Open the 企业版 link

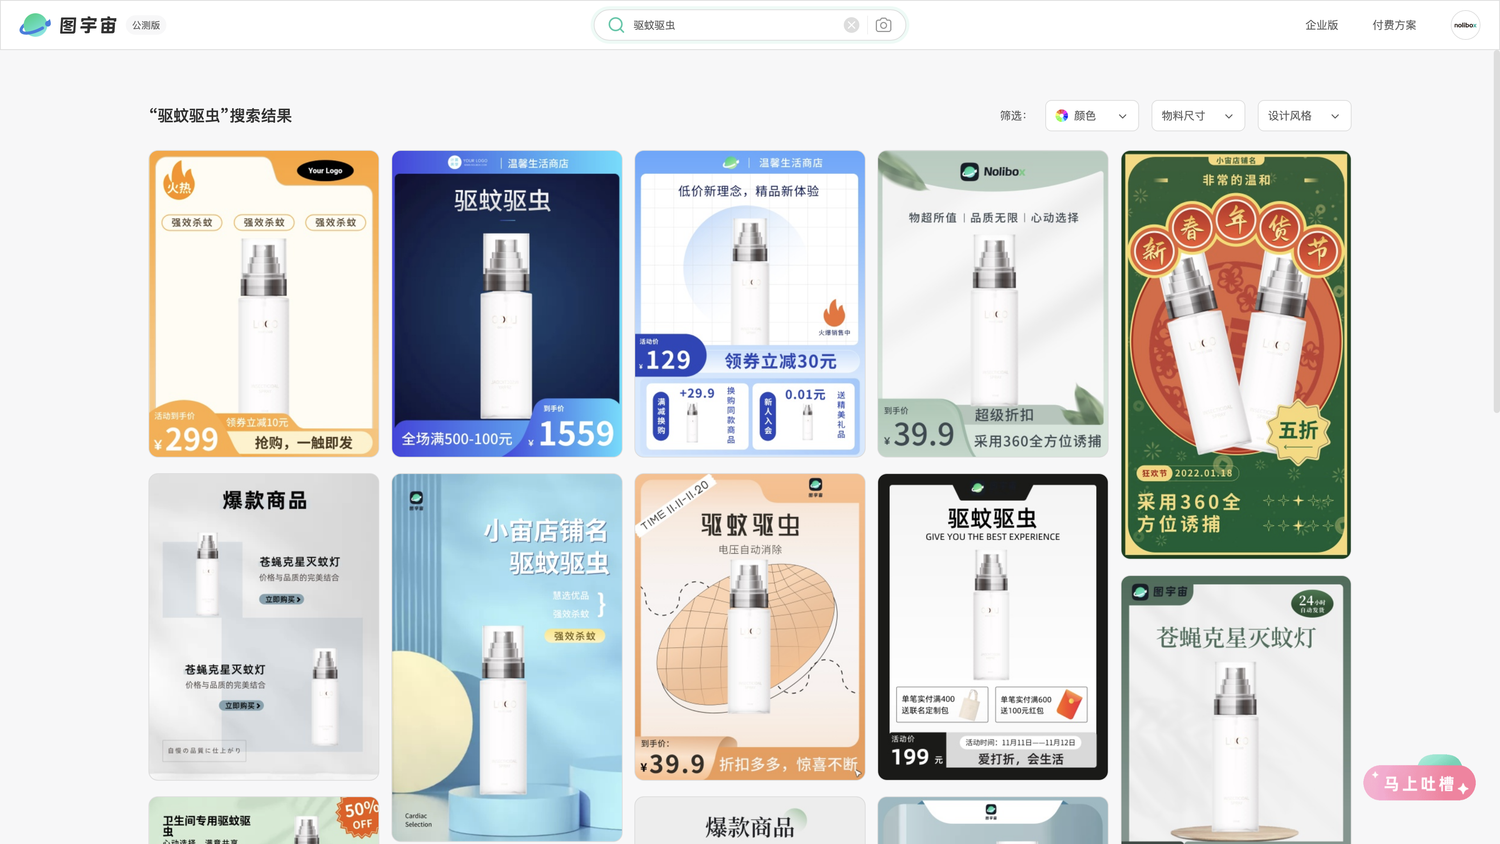pyautogui.click(x=1321, y=25)
